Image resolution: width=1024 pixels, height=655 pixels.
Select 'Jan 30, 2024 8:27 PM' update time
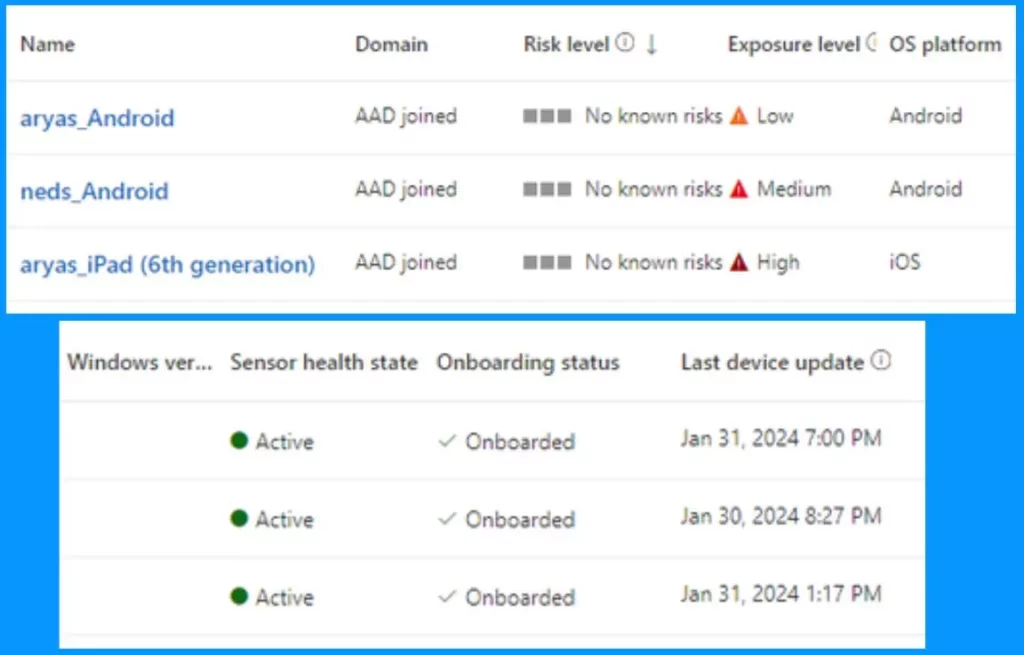tap(780, 517)
